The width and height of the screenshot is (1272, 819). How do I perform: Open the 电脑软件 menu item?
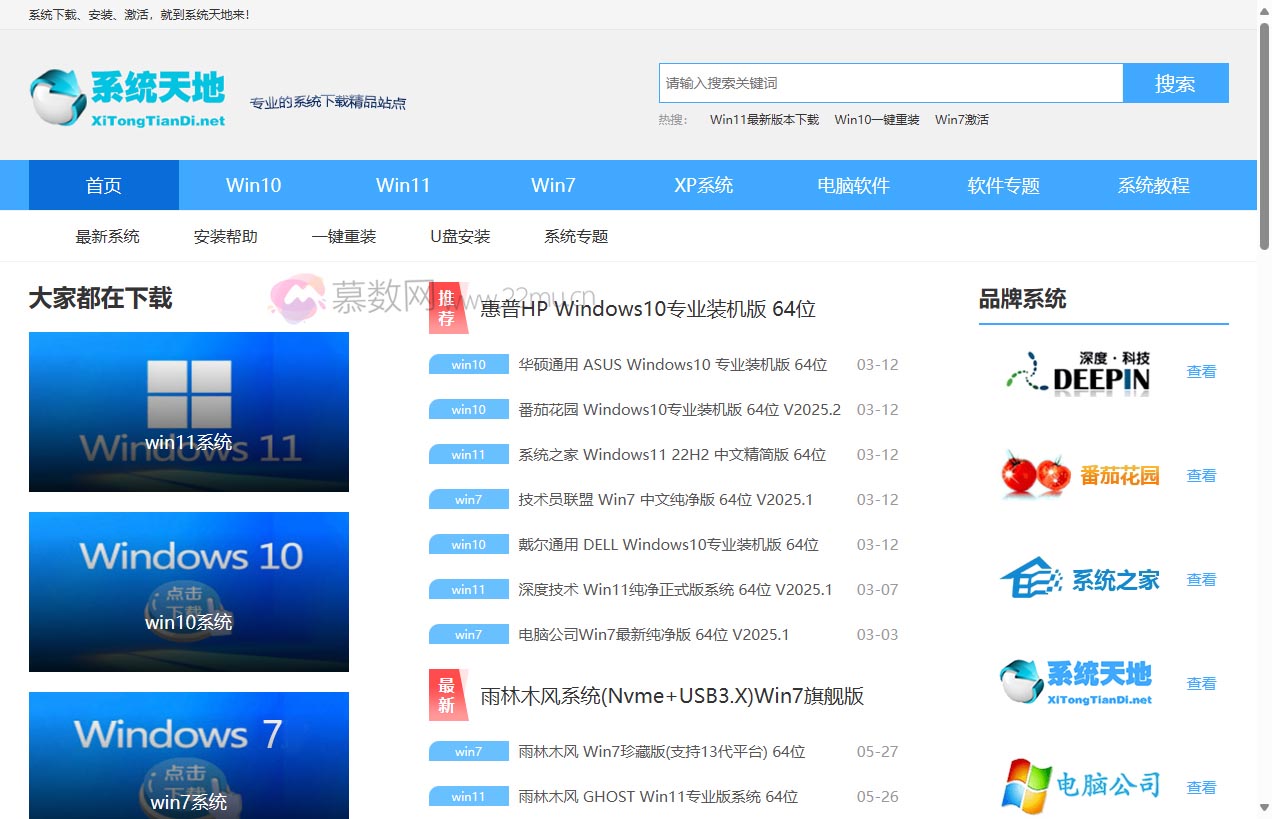coord(853,184)
